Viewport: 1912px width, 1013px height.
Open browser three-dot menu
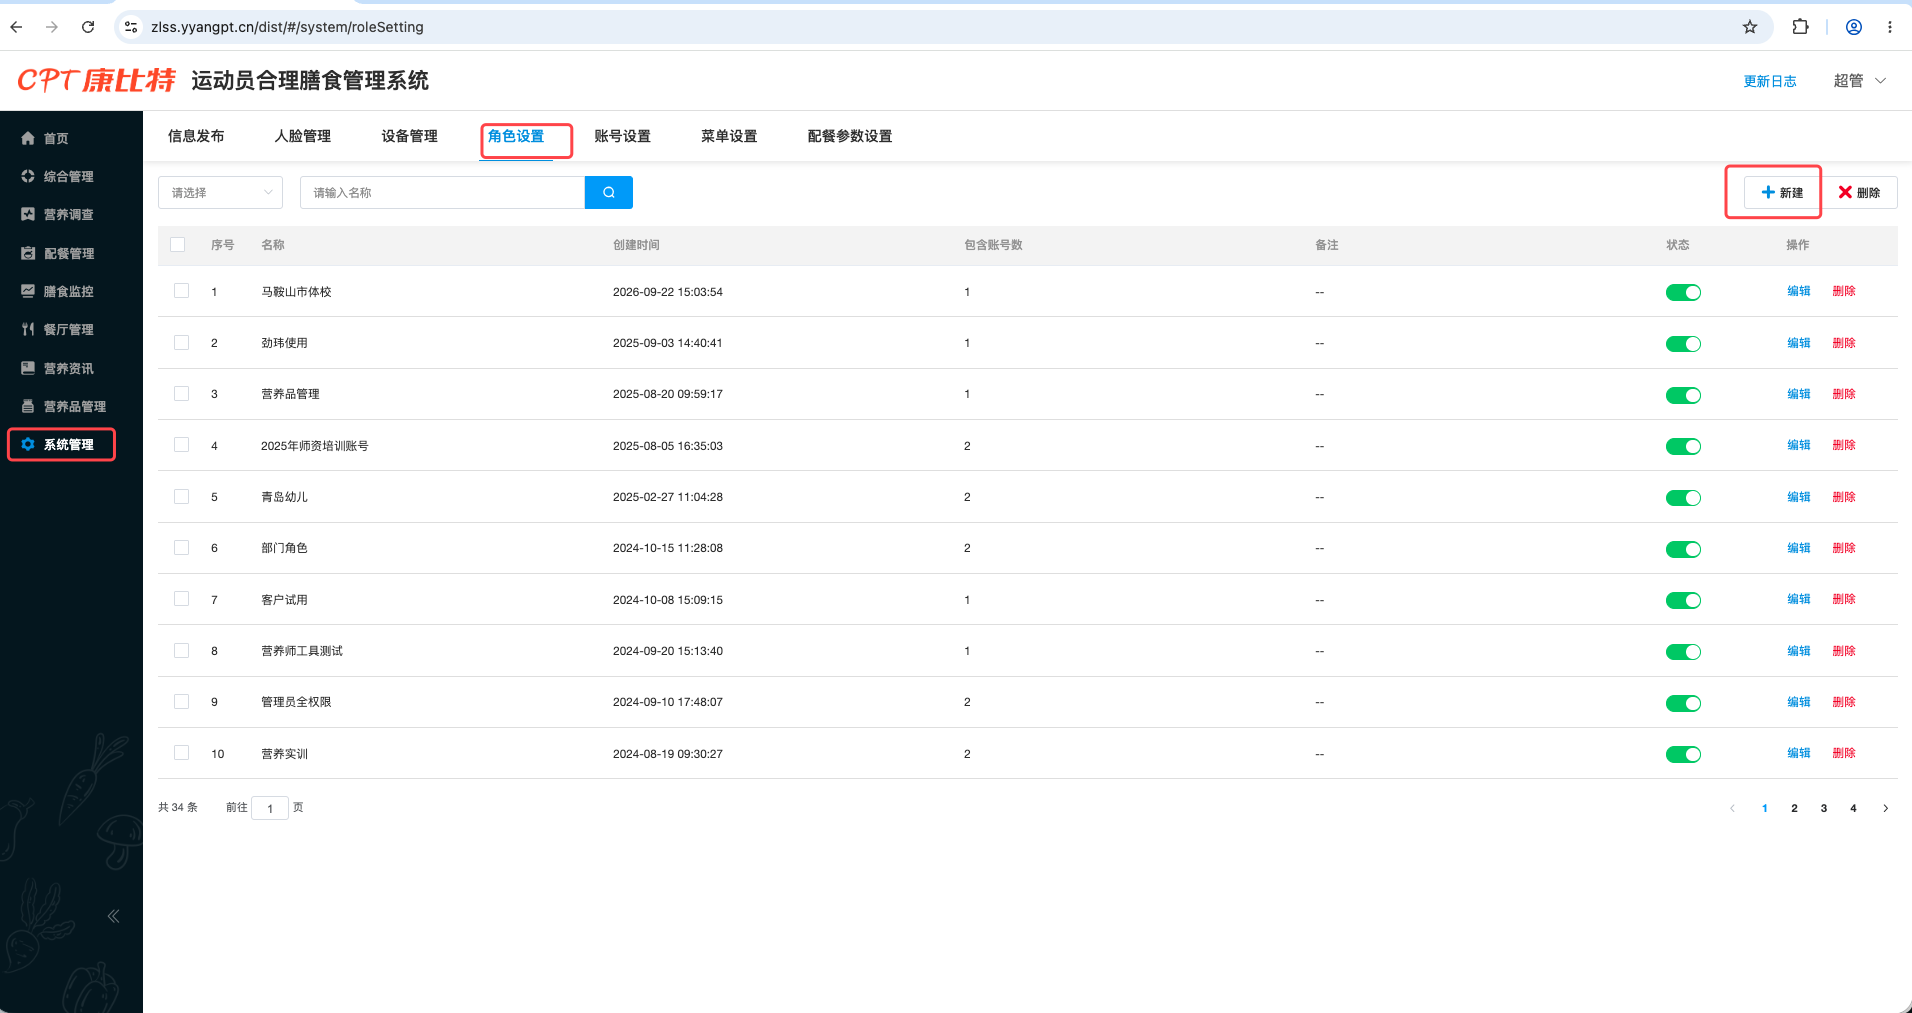[1890, 27]
